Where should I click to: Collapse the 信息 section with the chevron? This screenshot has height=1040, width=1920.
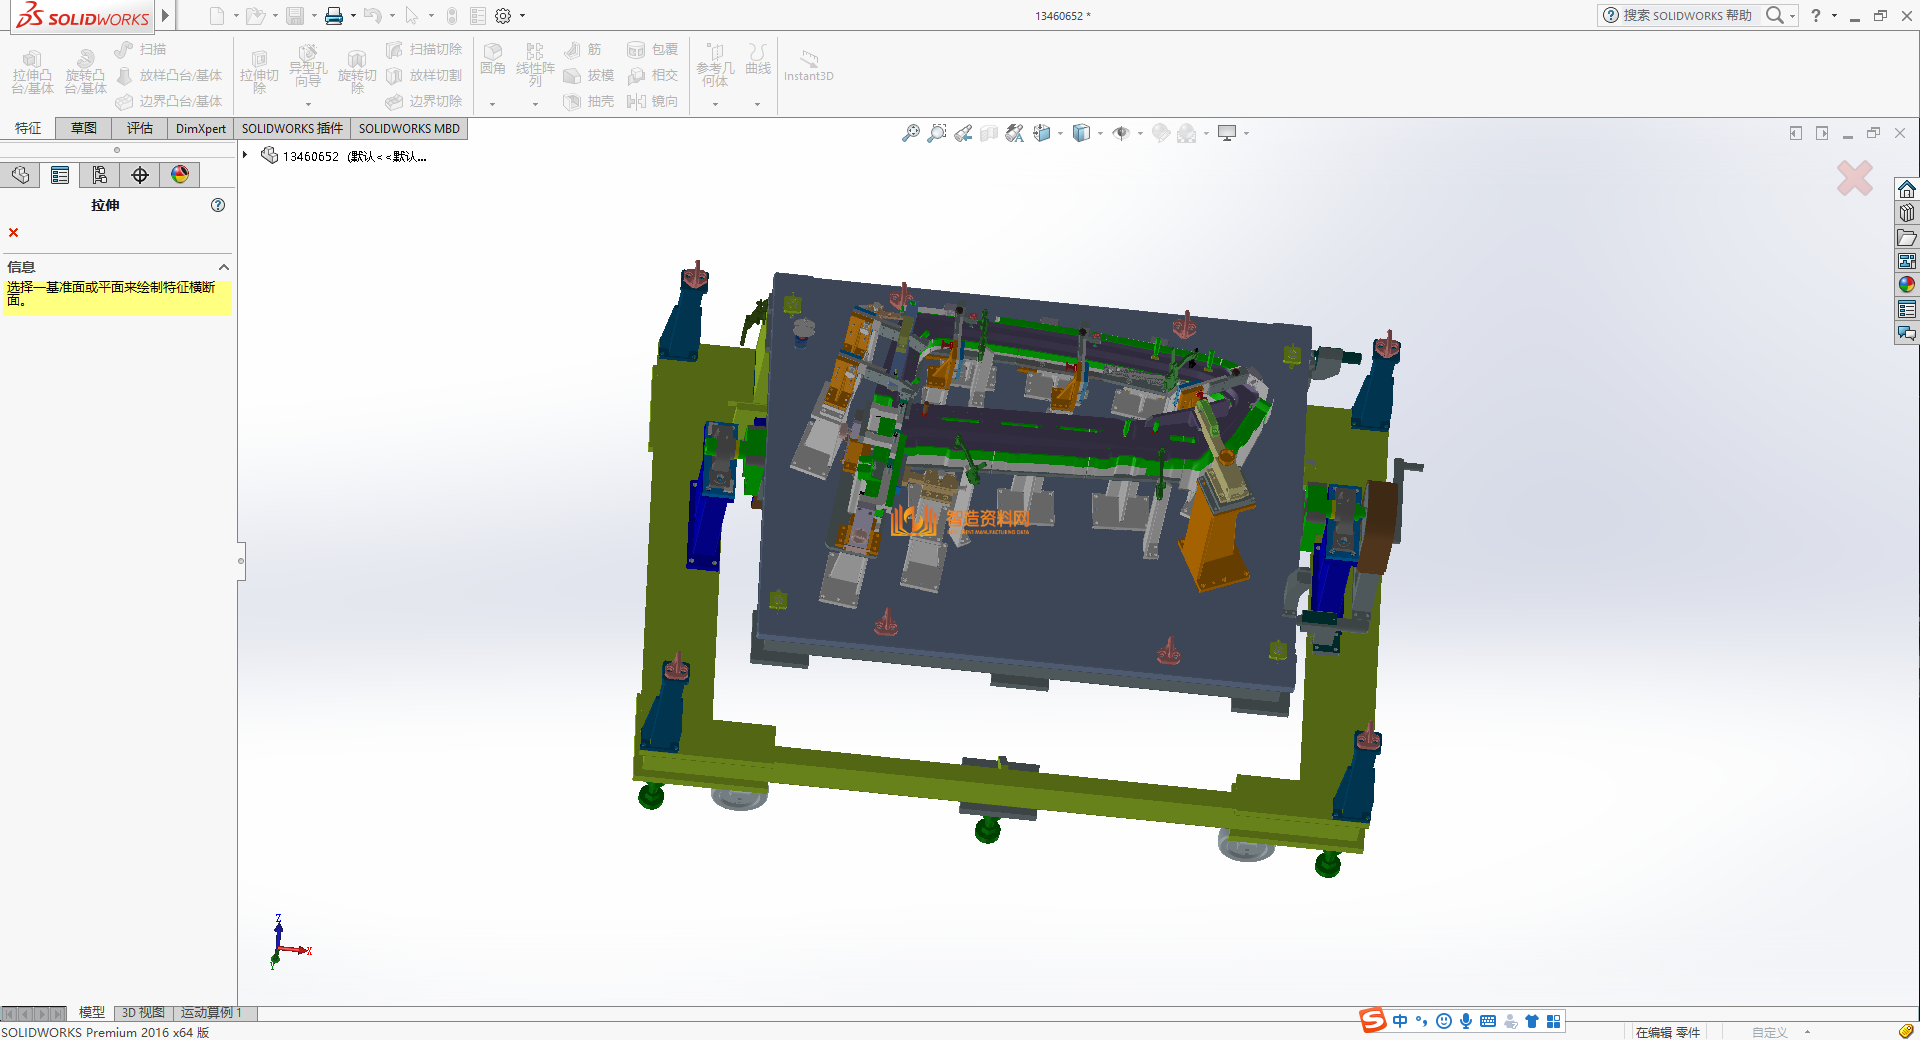point(224,267)
